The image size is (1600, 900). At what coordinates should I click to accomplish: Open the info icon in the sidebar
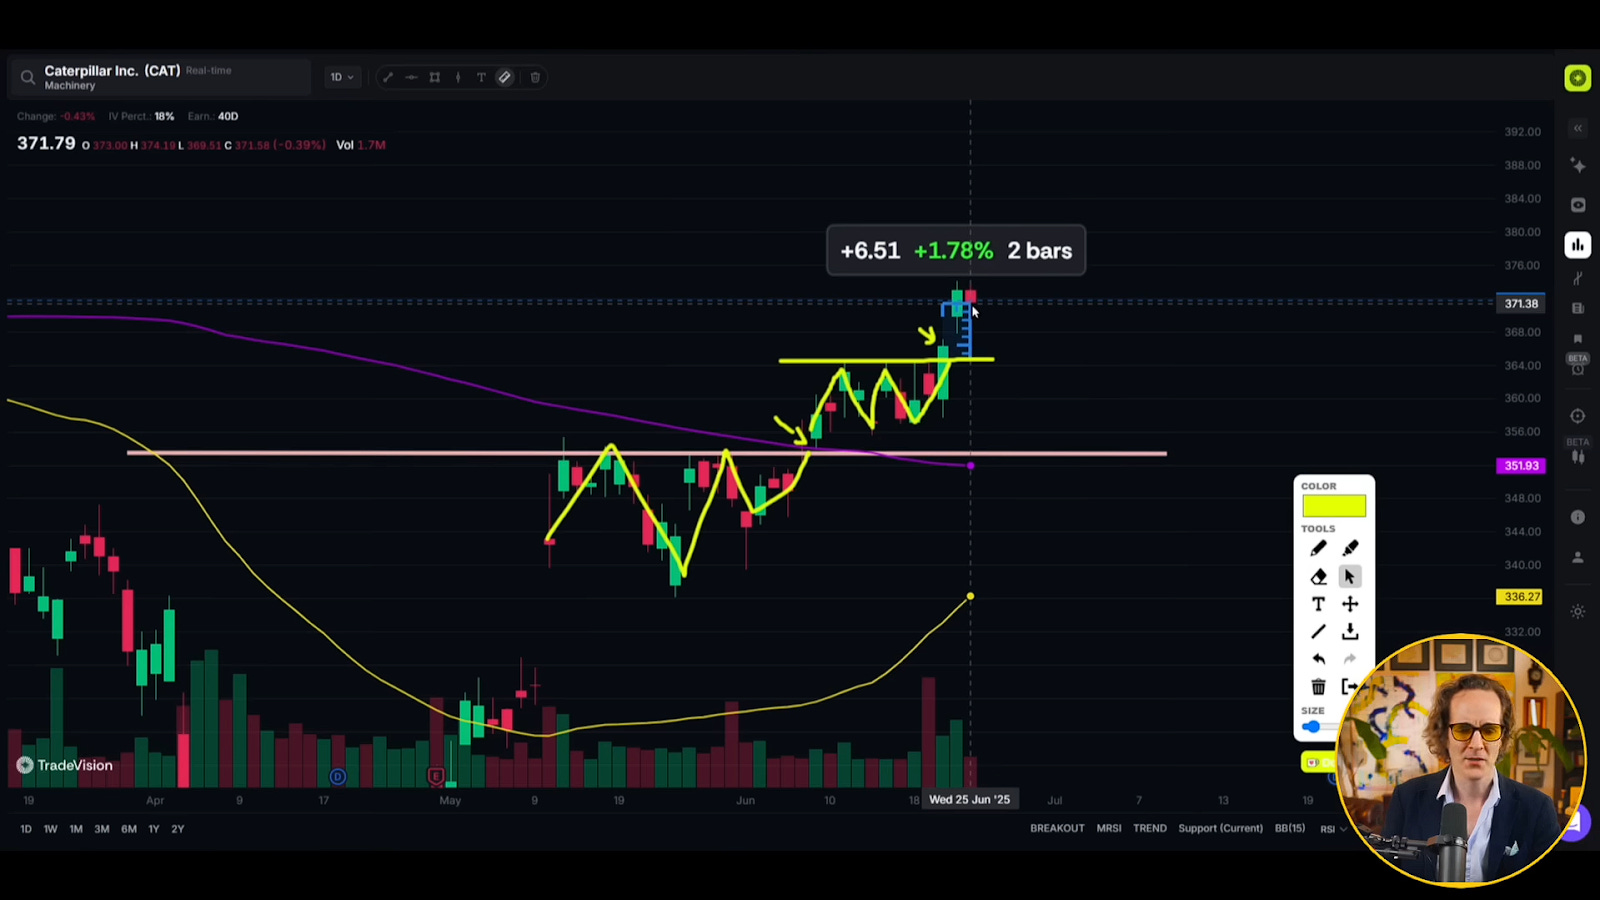coord(1578,517)
